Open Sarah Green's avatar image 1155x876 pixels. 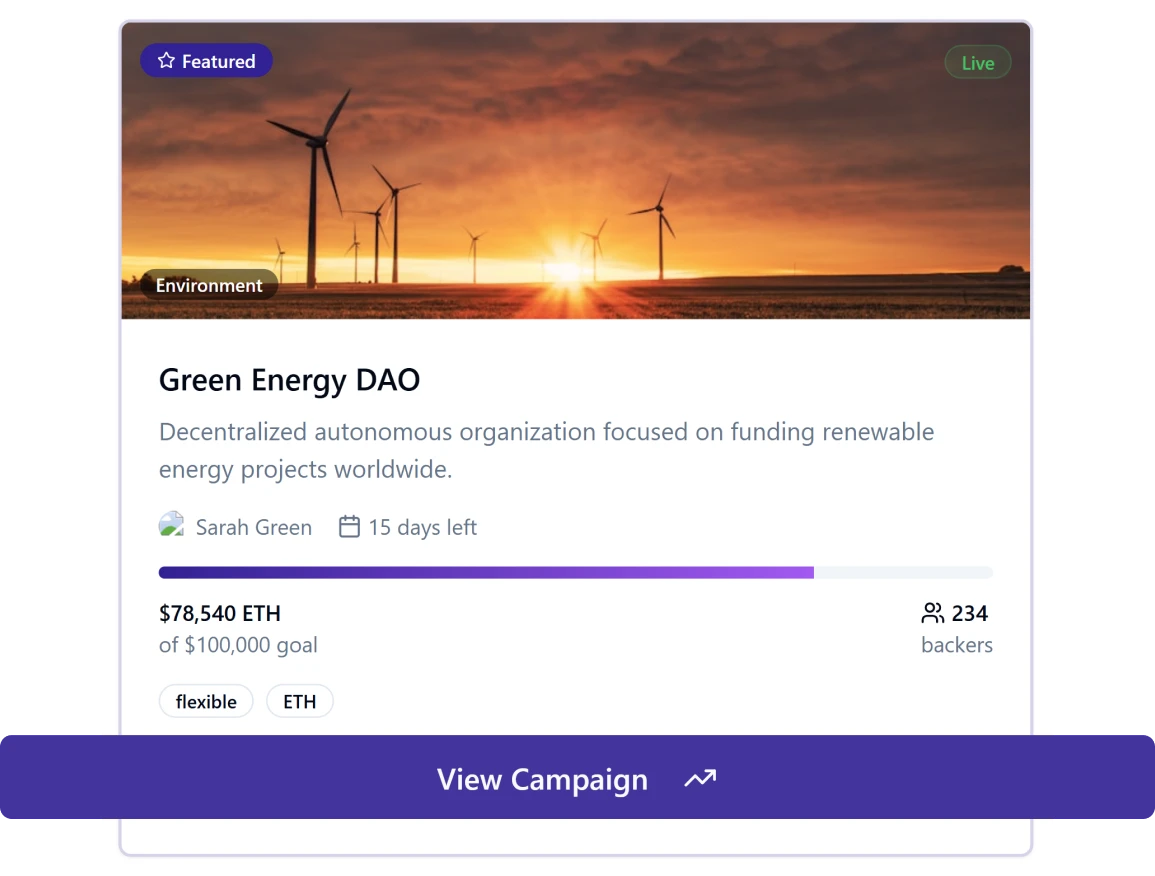[171, 523]
